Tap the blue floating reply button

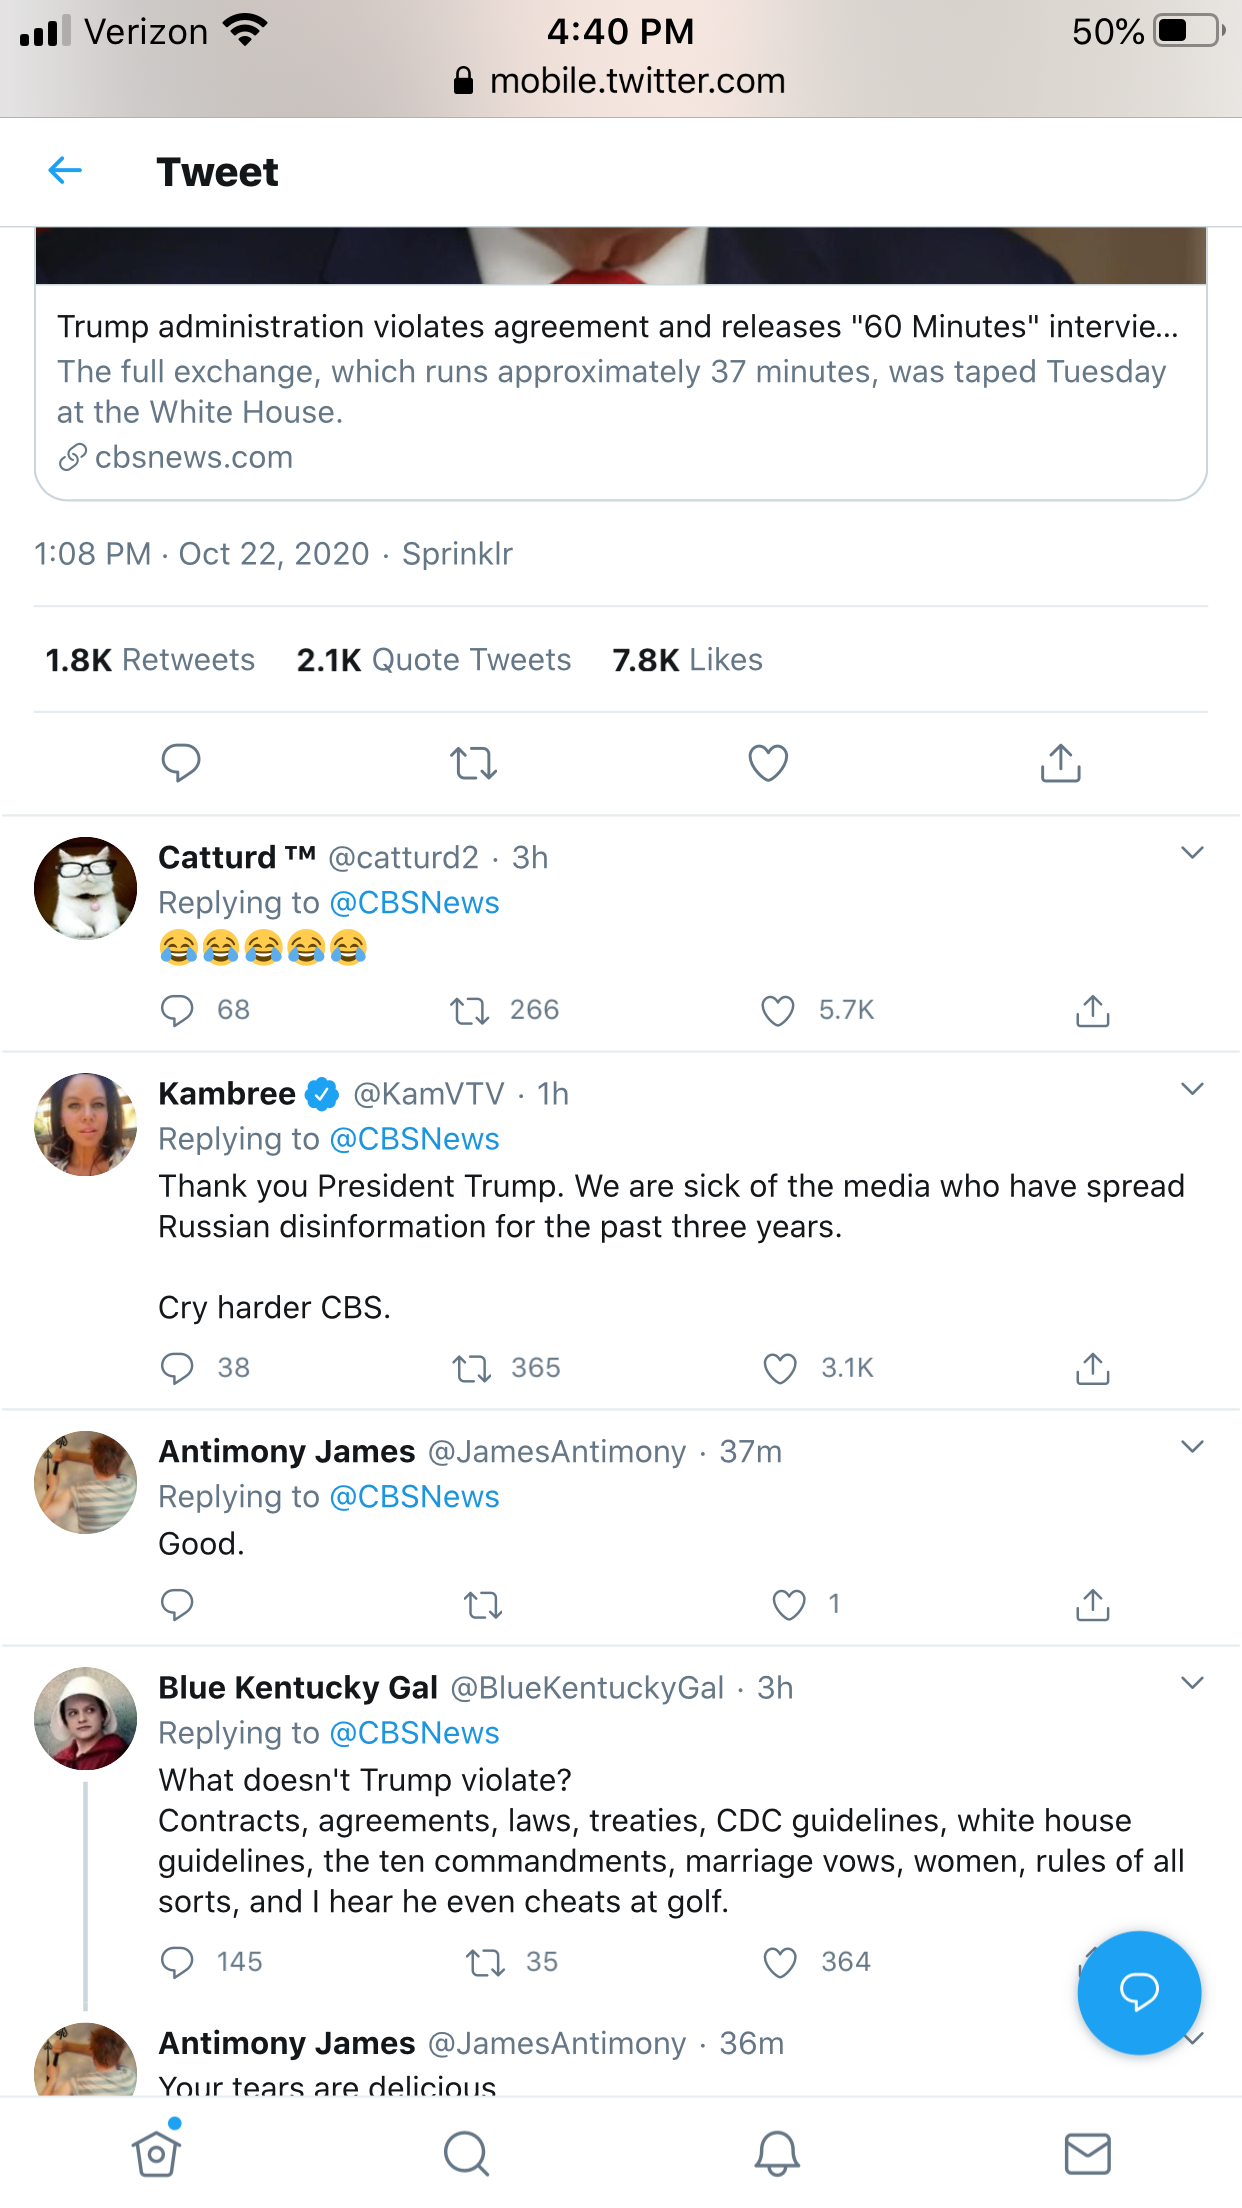pos(1139,1992)
